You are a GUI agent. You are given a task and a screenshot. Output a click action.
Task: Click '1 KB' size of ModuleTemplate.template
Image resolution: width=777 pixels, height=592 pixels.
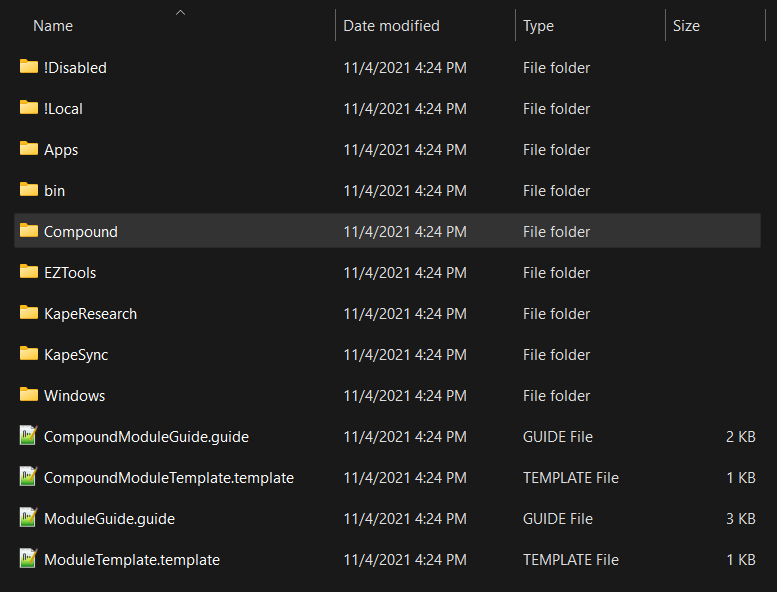(741, 560)
